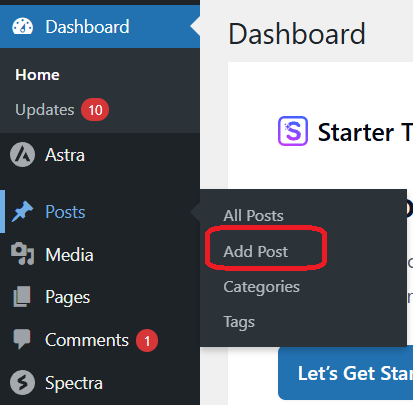Screen dimensions: 413x405
Task: Click the Dashboard gauge icon
Action: 23,27
